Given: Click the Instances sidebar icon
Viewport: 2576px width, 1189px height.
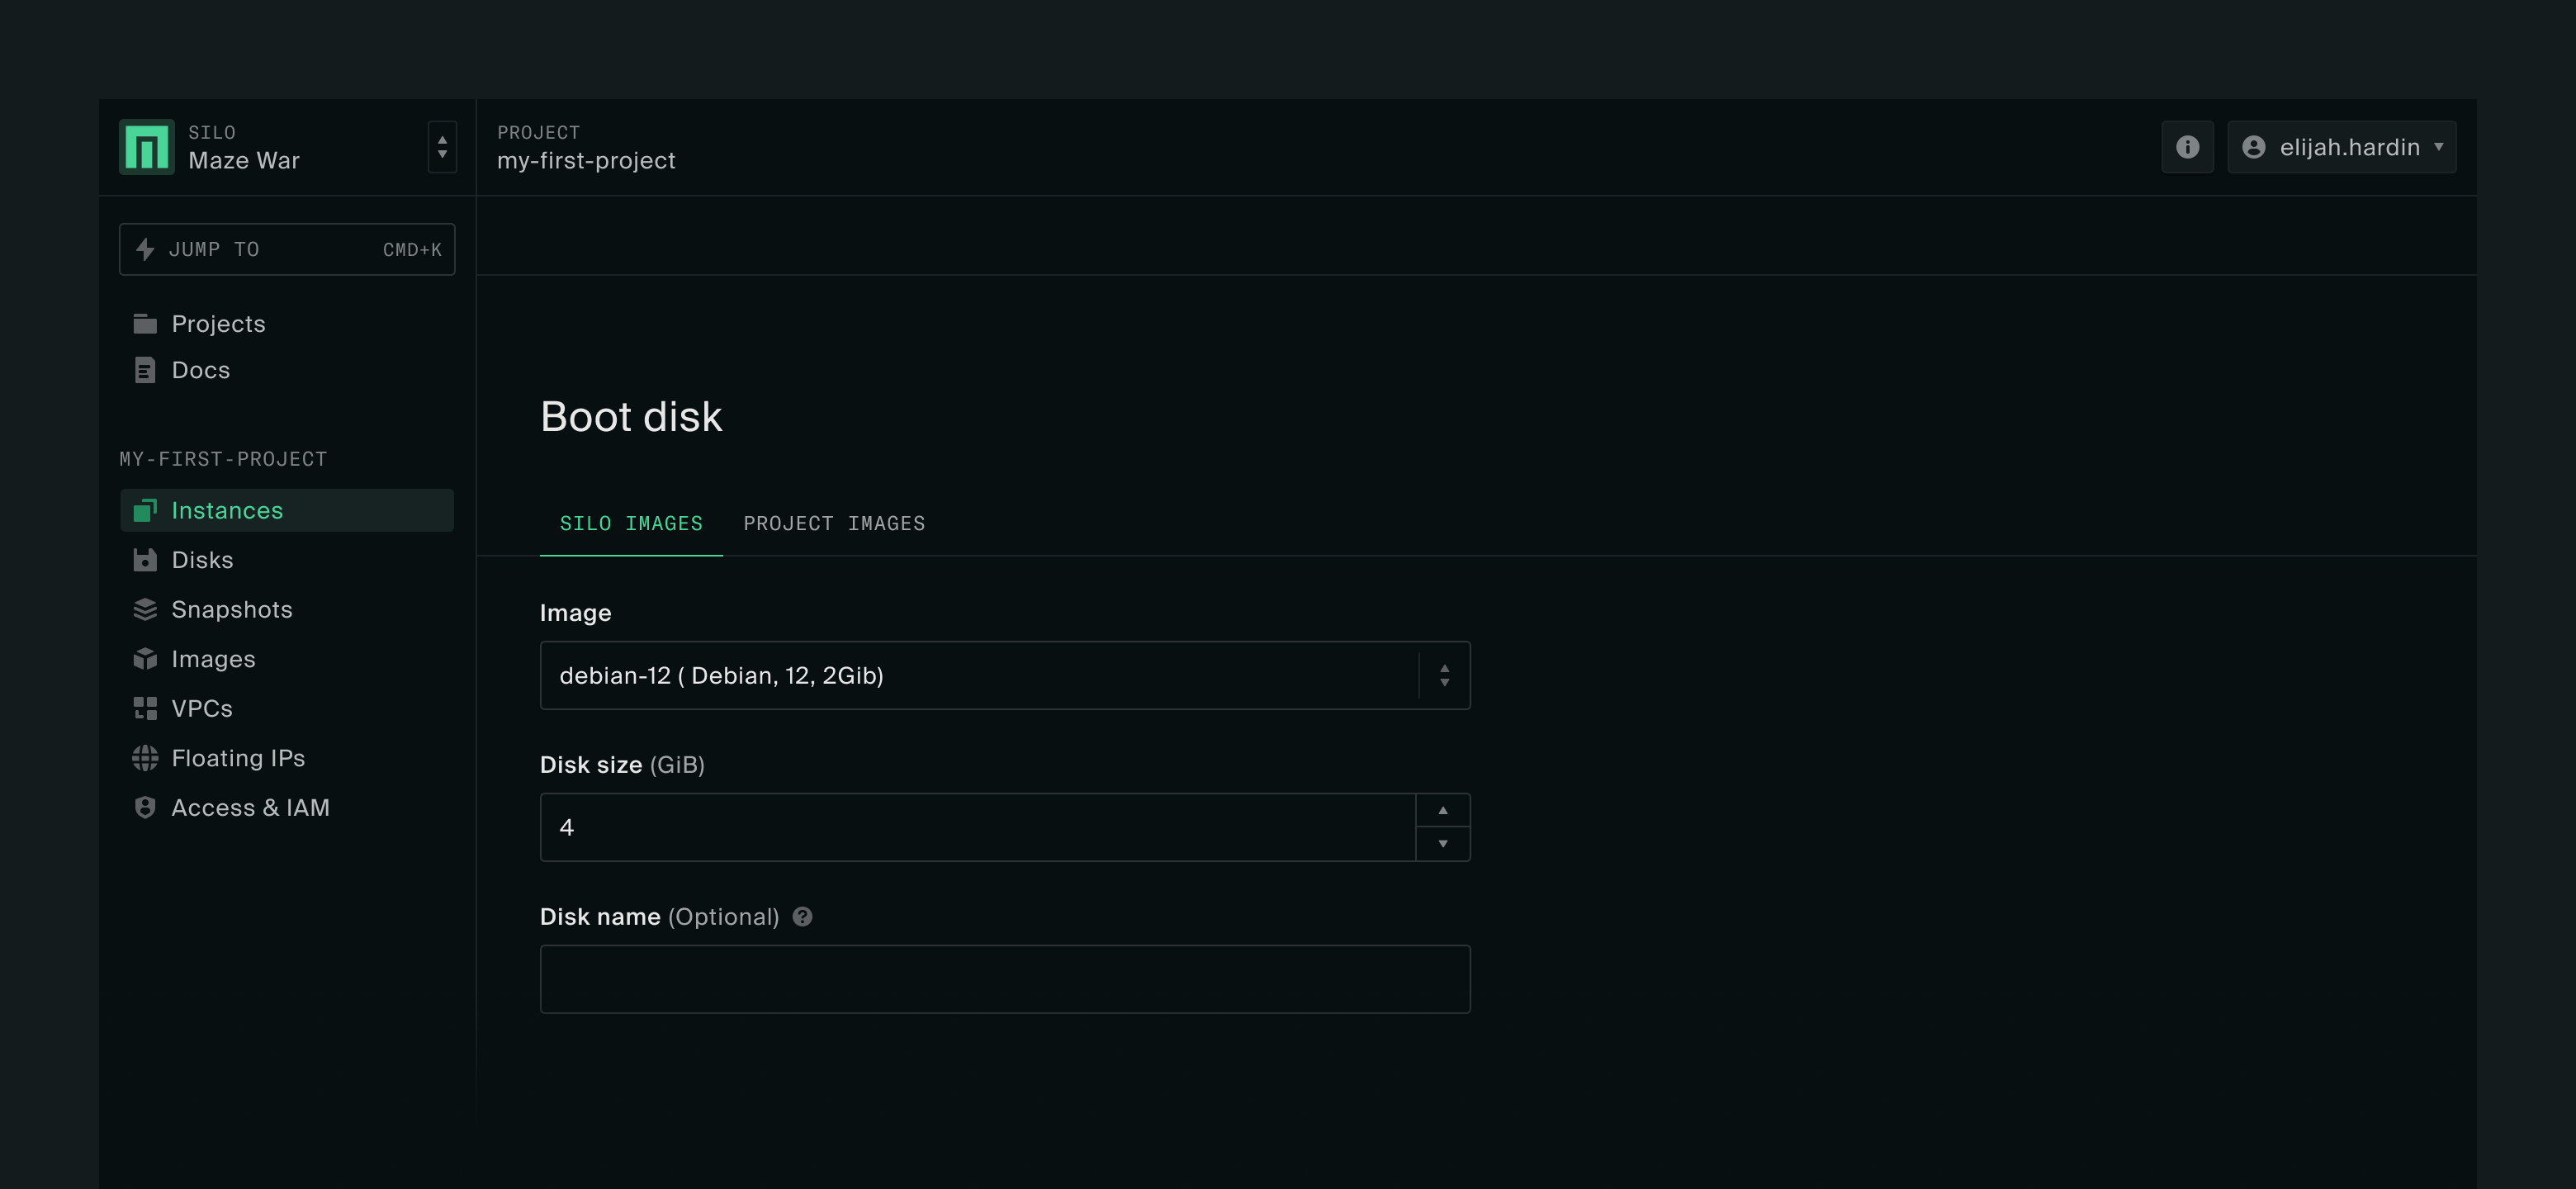Looking at the screenshot, I should pyautogui.click(x=146, y=509).
